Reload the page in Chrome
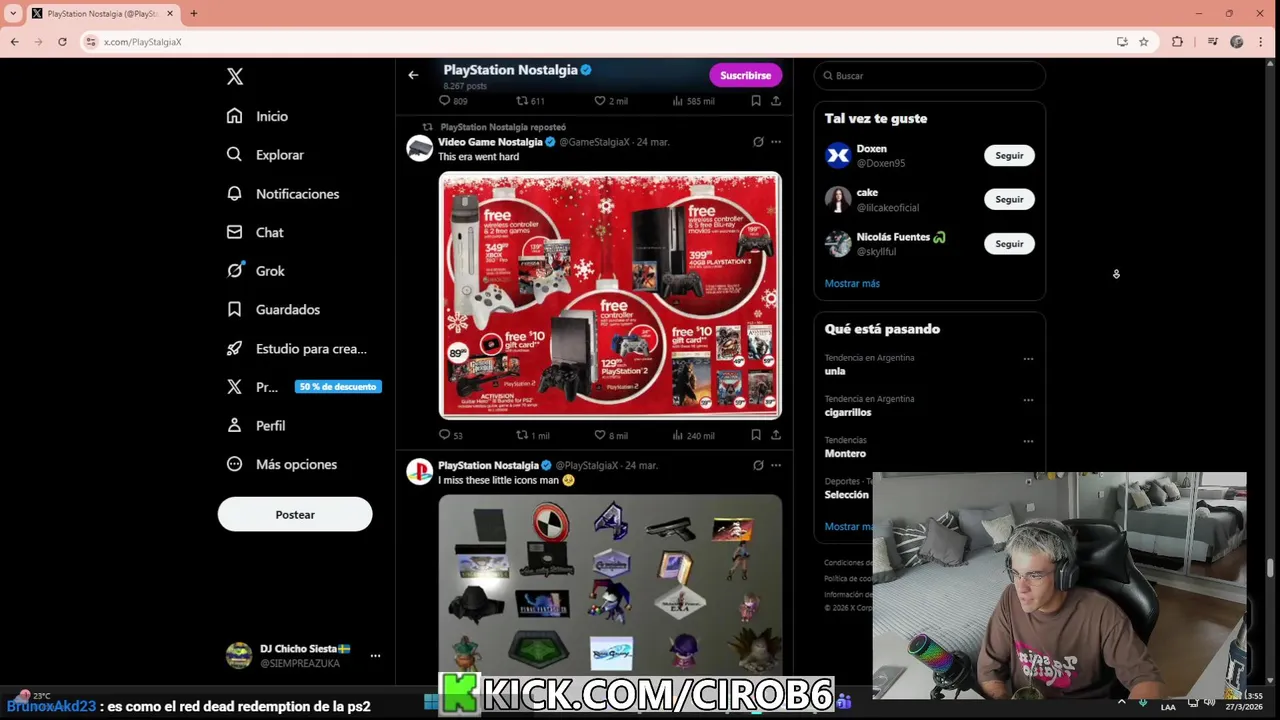 click(x=62, y=42)
